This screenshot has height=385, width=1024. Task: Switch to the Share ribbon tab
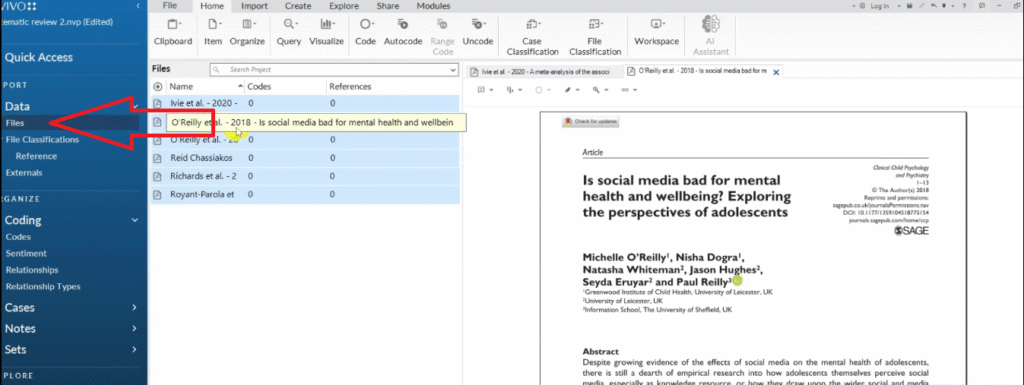coord(388,6)
